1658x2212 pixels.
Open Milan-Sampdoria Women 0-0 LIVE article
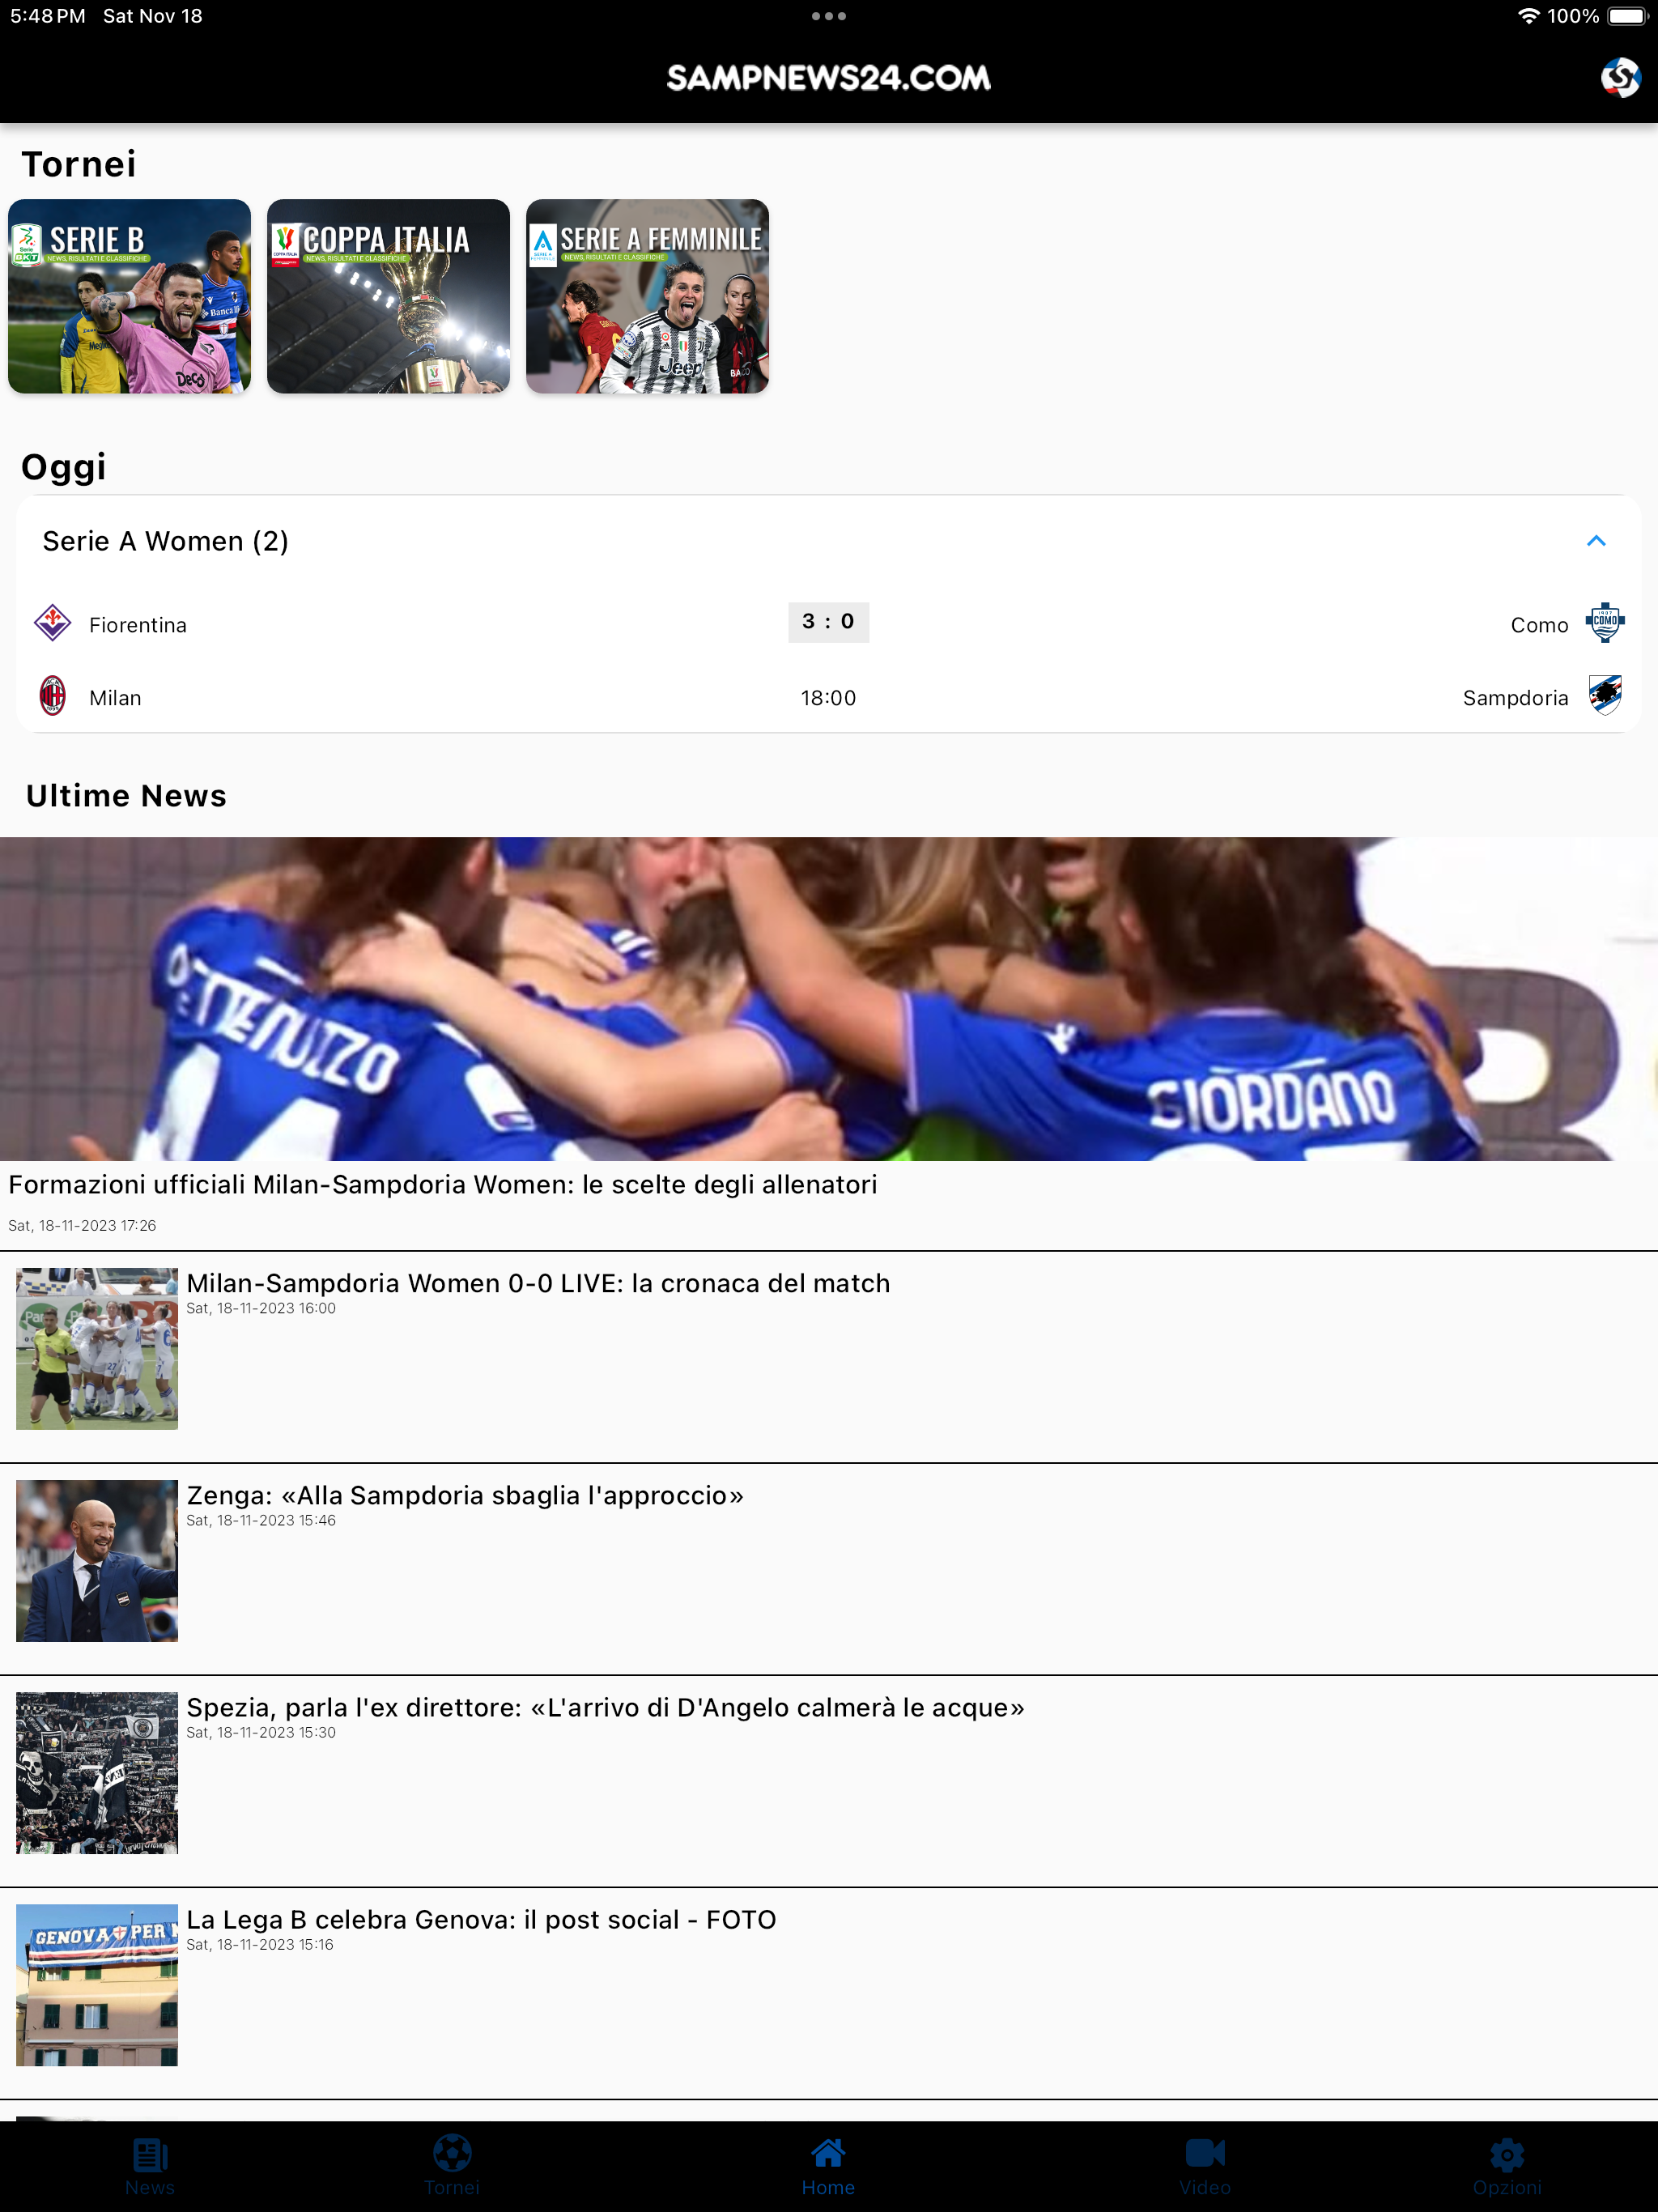click(x=538, y=1284)
